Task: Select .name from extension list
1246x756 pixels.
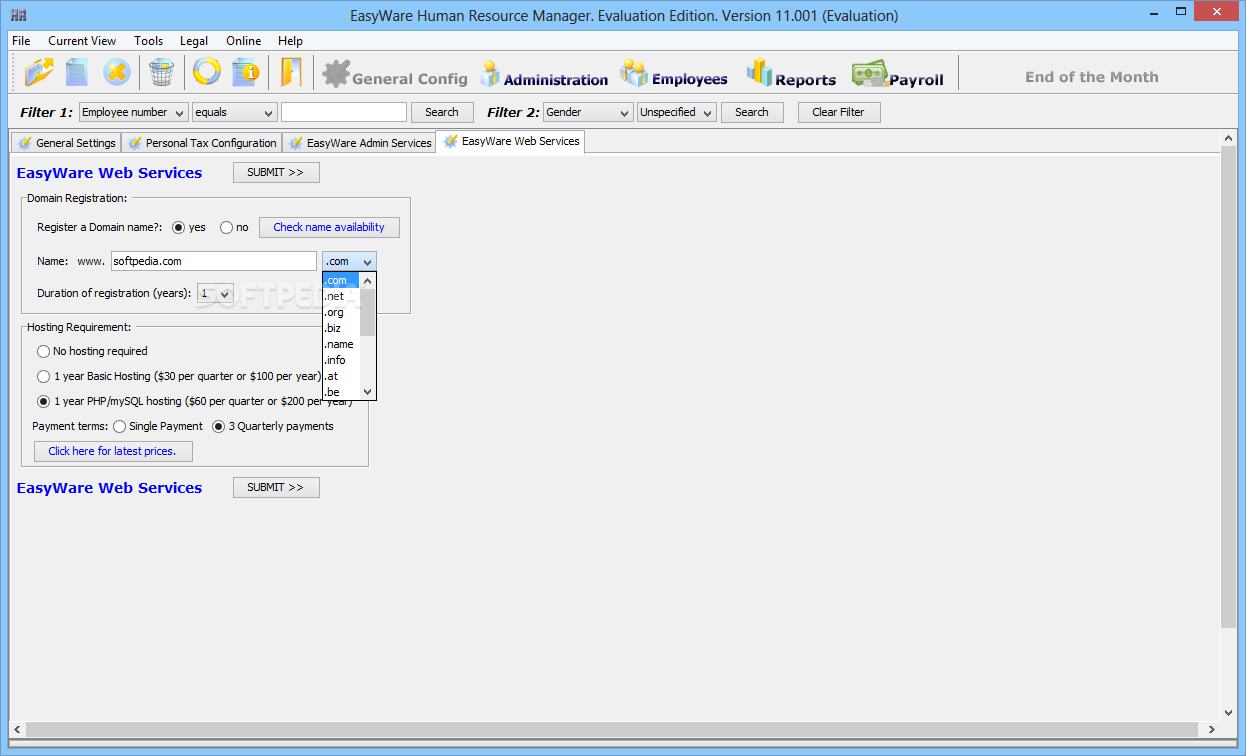Action: 340,344
